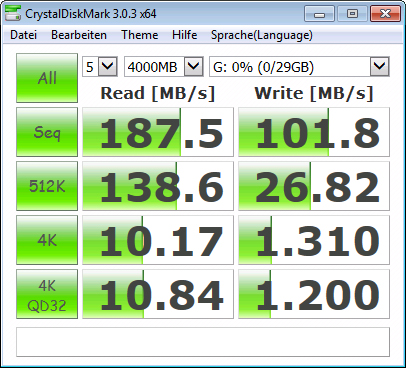Click the CrystalDiskMark icon in title bar
The width and height of the screenshot is (406, 368).
click(13, 14)
